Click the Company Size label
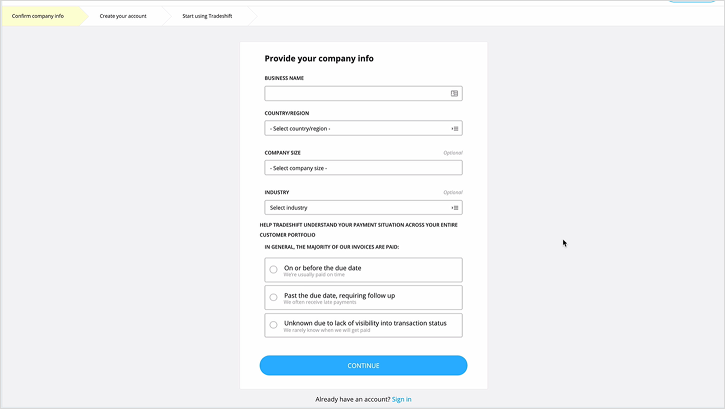The image size is (725, 409). 283,153
